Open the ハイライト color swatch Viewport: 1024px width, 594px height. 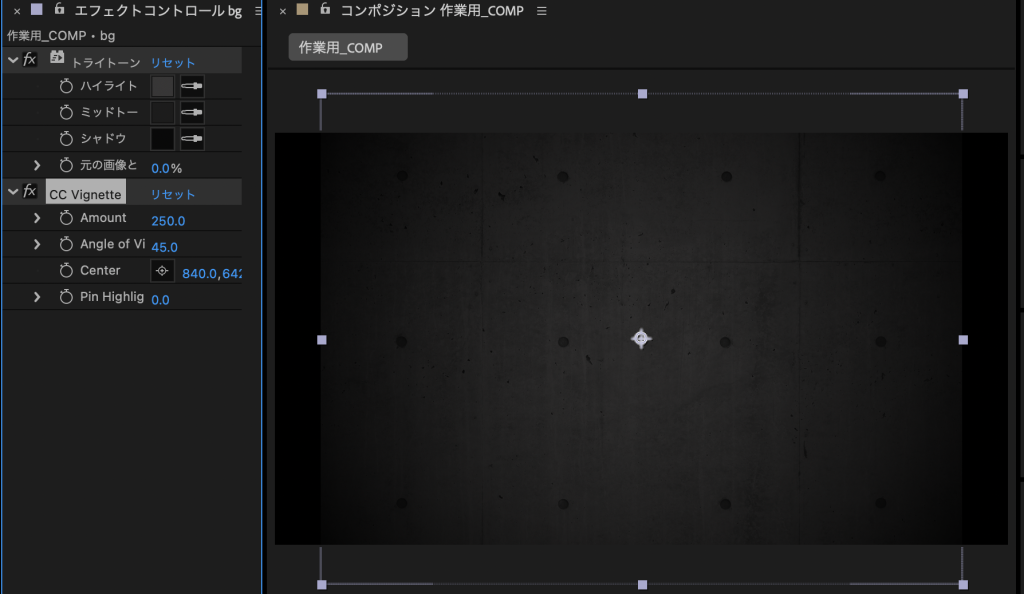tap(162, 87)
